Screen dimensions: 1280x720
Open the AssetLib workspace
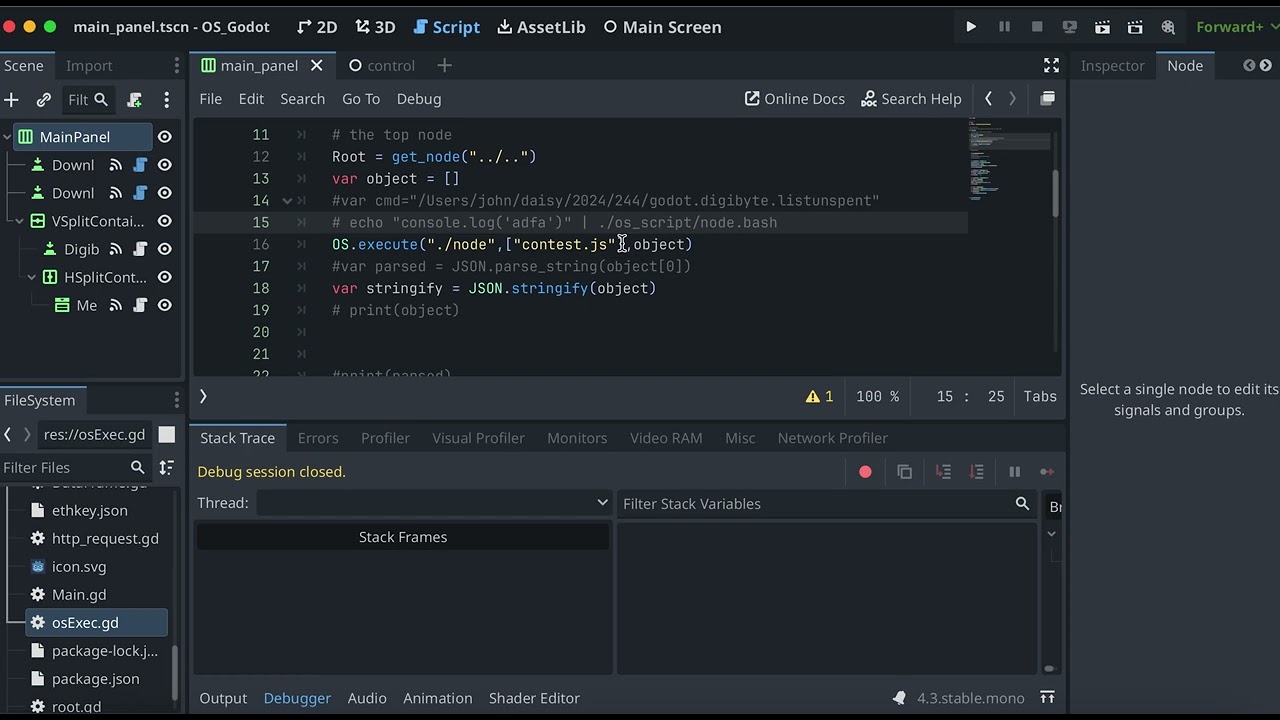coord(541,27)
